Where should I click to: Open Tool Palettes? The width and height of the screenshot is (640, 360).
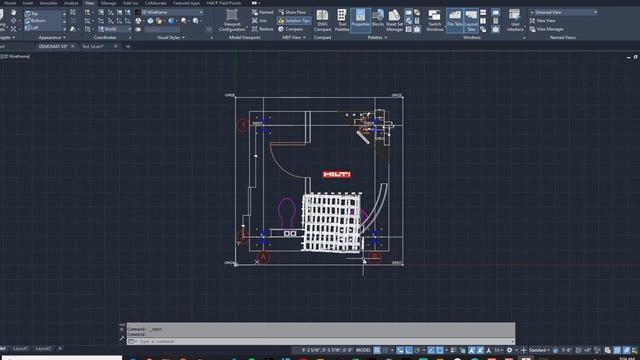(342, 20)
